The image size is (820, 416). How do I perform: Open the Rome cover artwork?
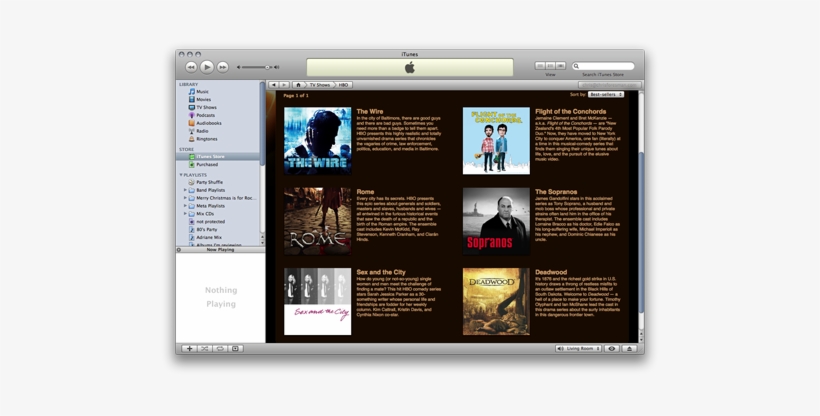317,221
